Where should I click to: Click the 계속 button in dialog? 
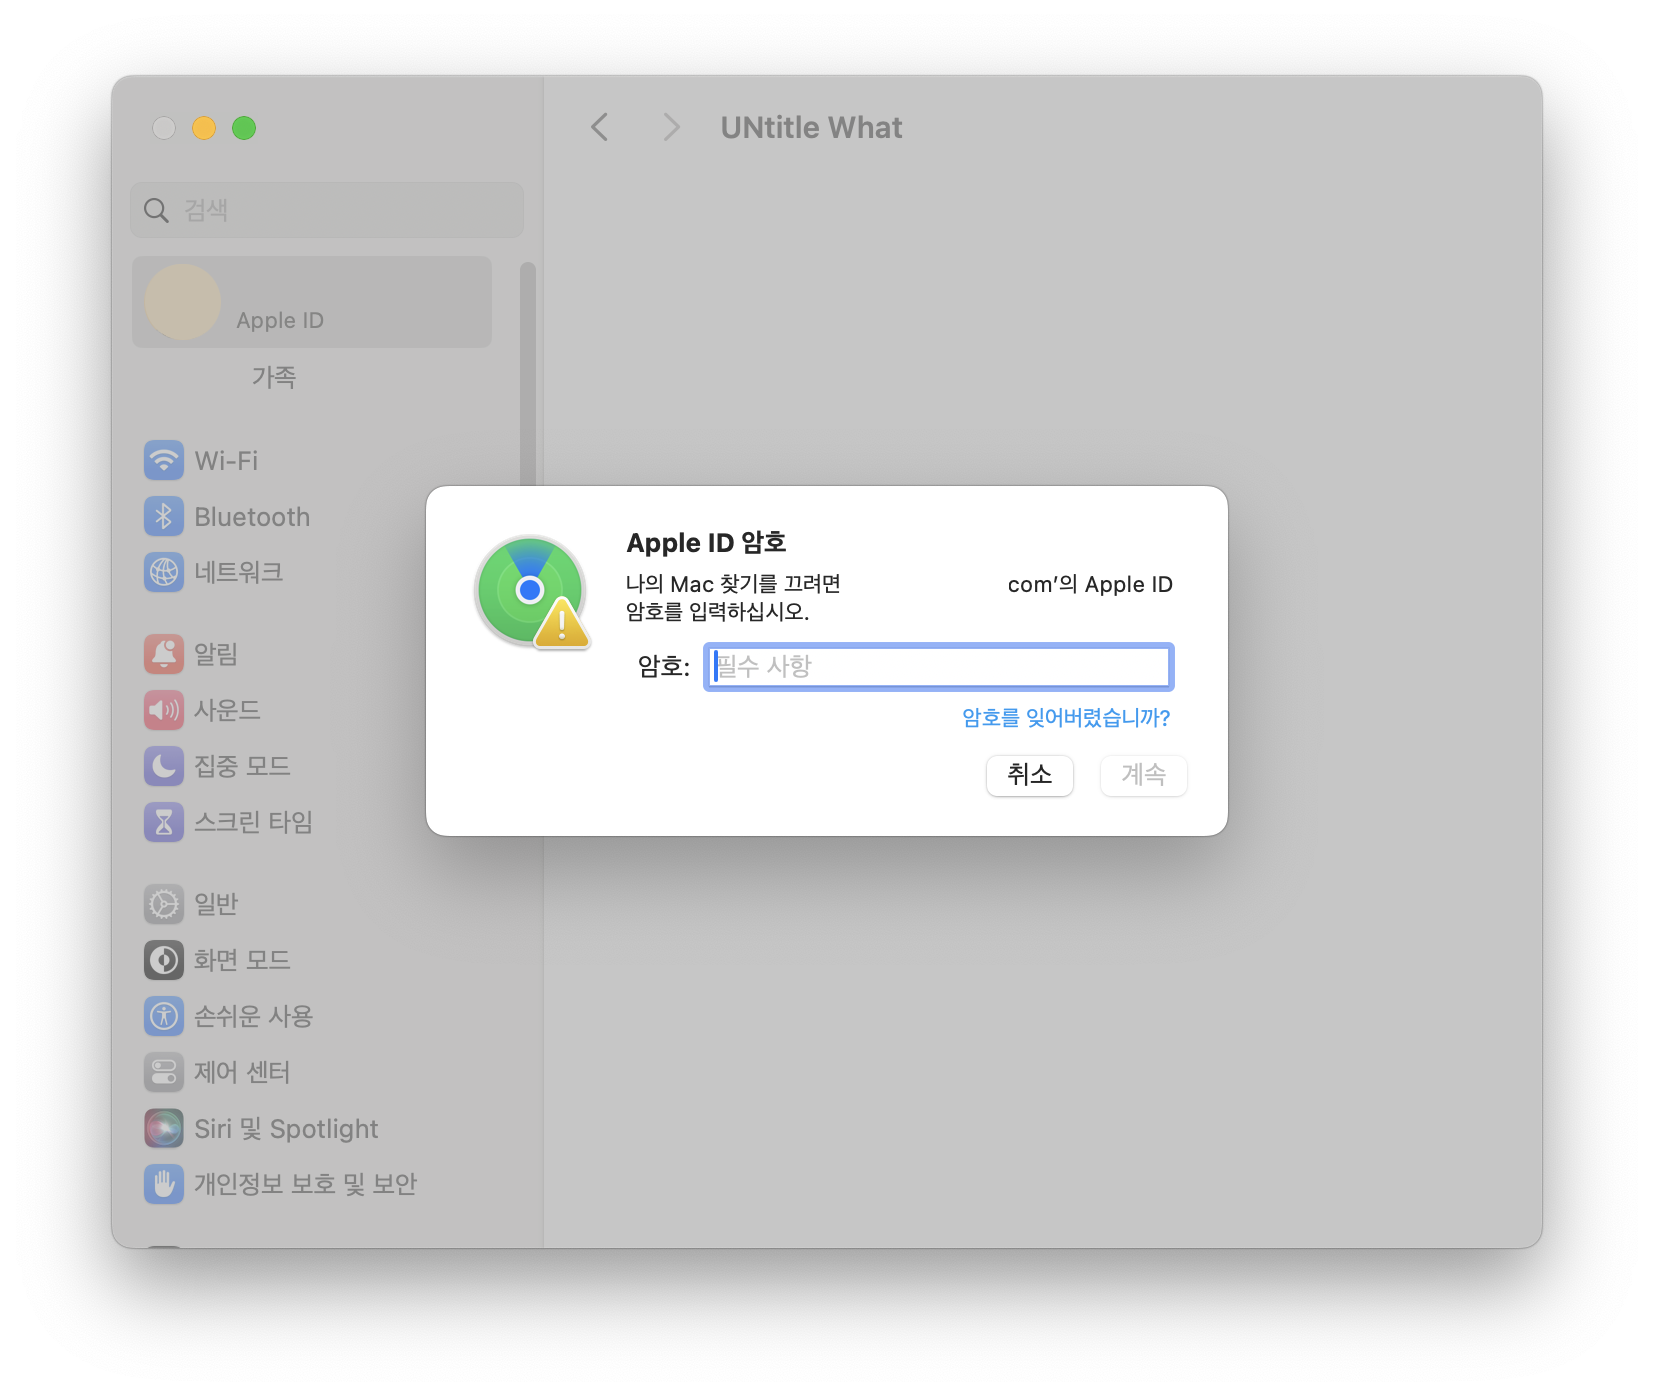point(1144,775)
